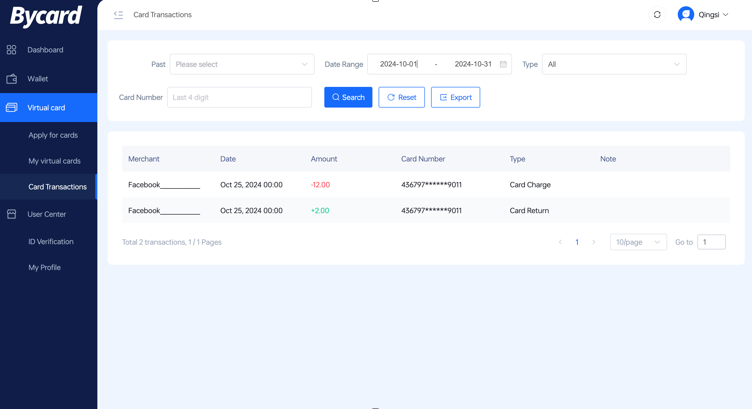The image size is (752, 409).
Task: Open the Type filter dropdown
Action: tap(613, 64)
